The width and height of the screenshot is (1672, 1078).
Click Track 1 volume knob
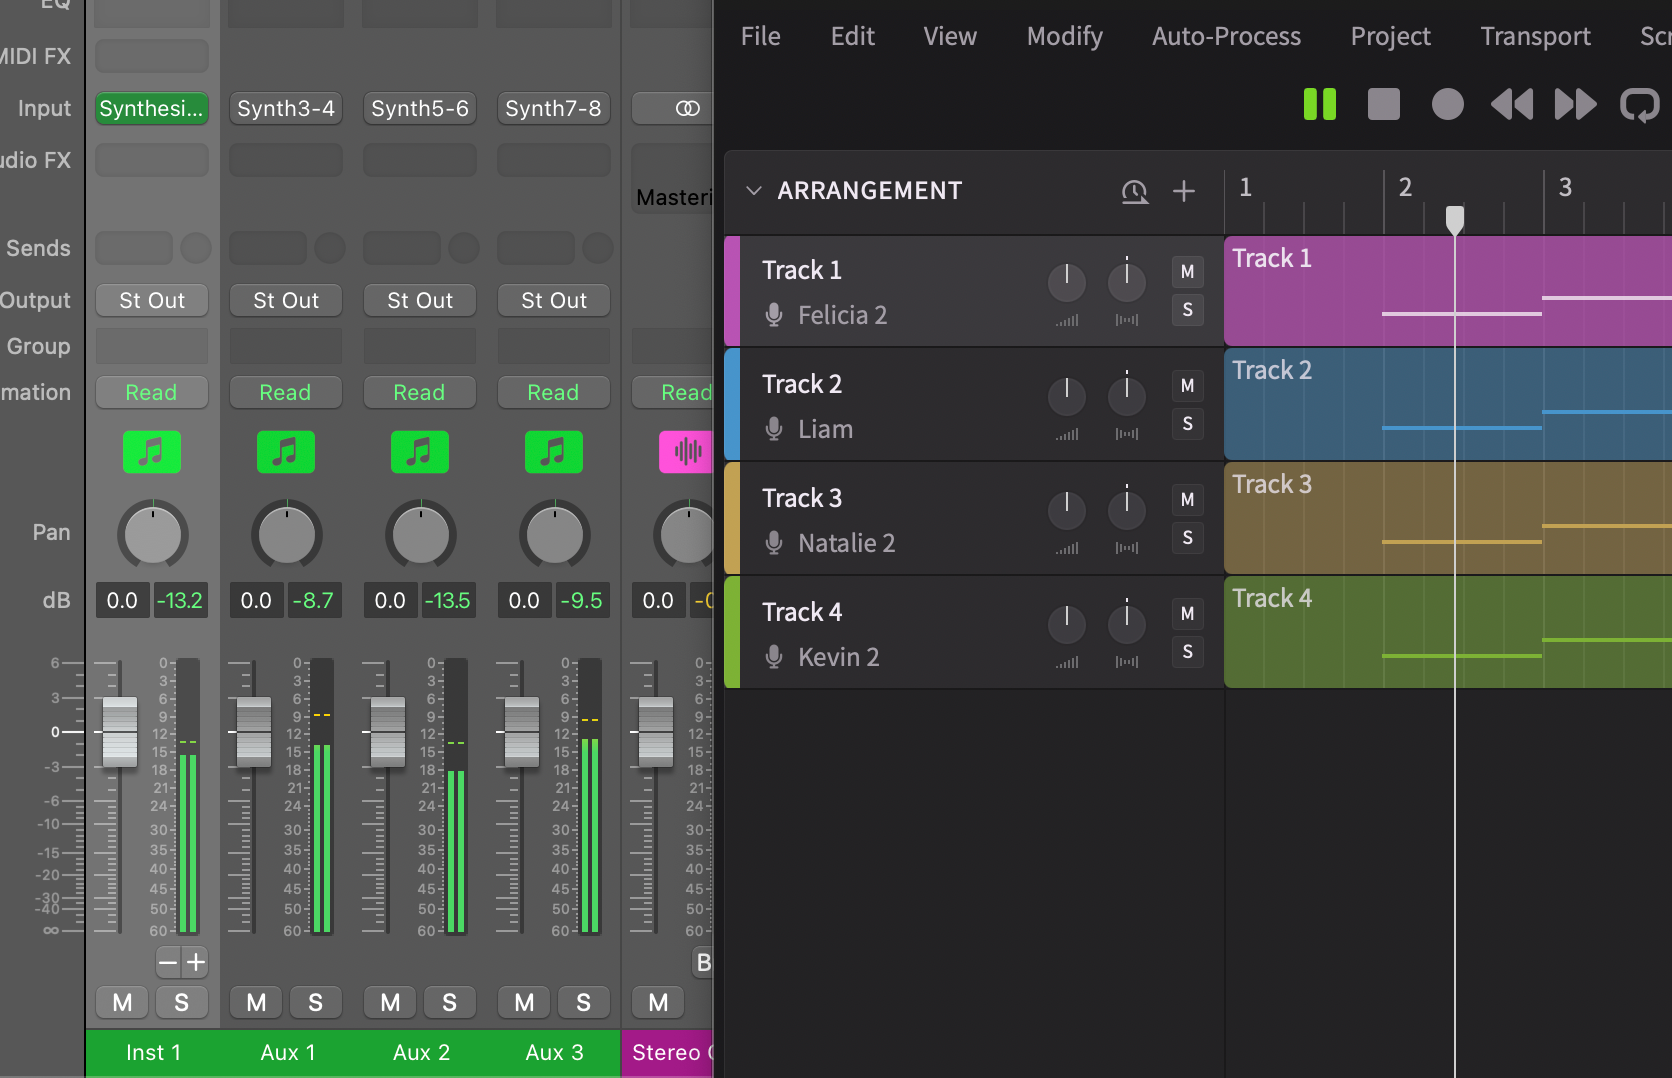(x=1067, y=282)
